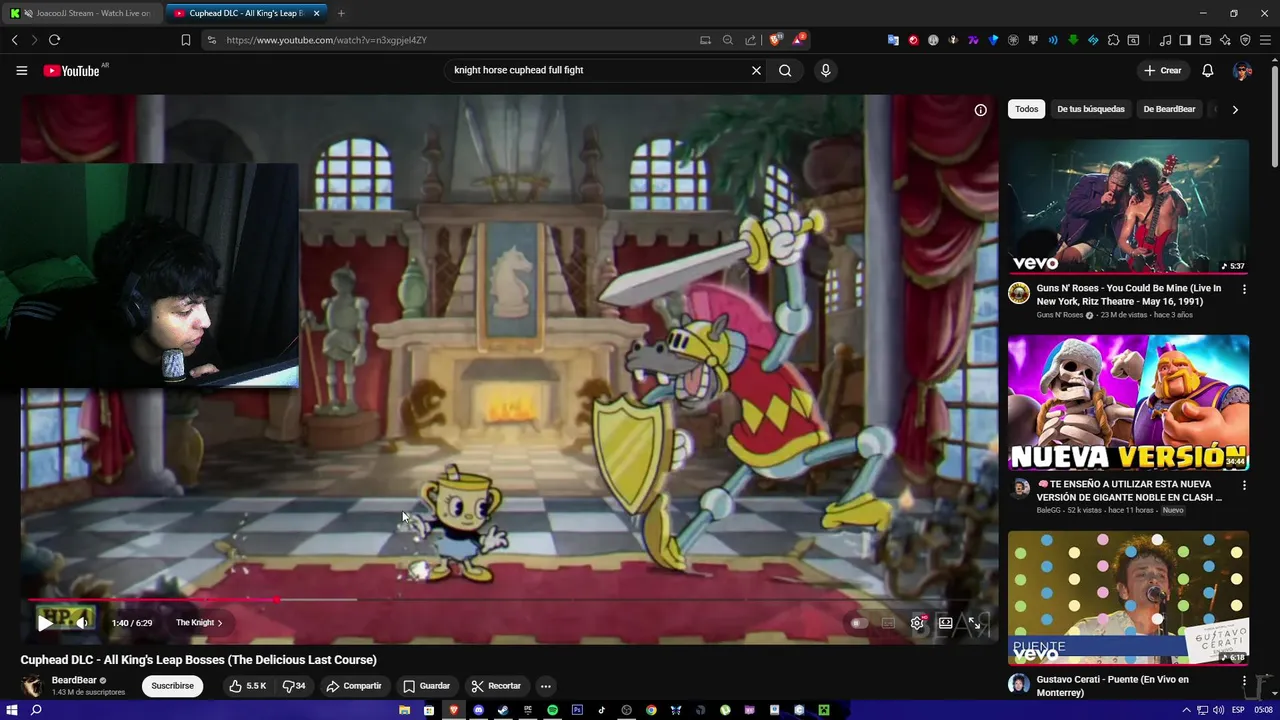Show video info card icon
The image size is (1280, 720).
(x=980, y=110)
